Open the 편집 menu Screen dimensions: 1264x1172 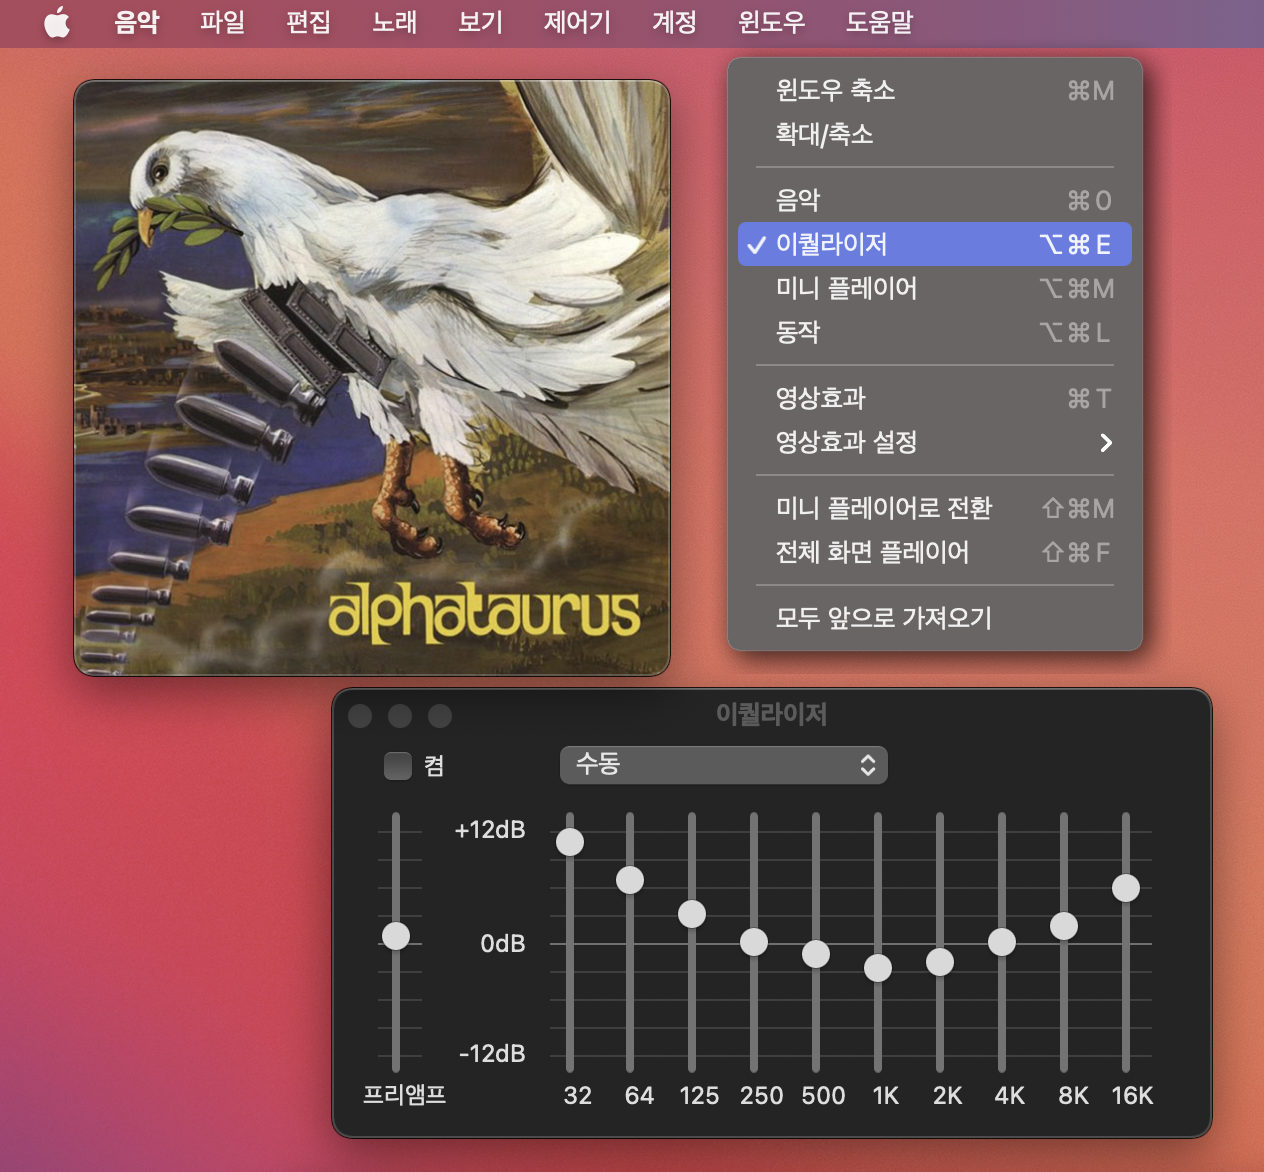point(308,22)
